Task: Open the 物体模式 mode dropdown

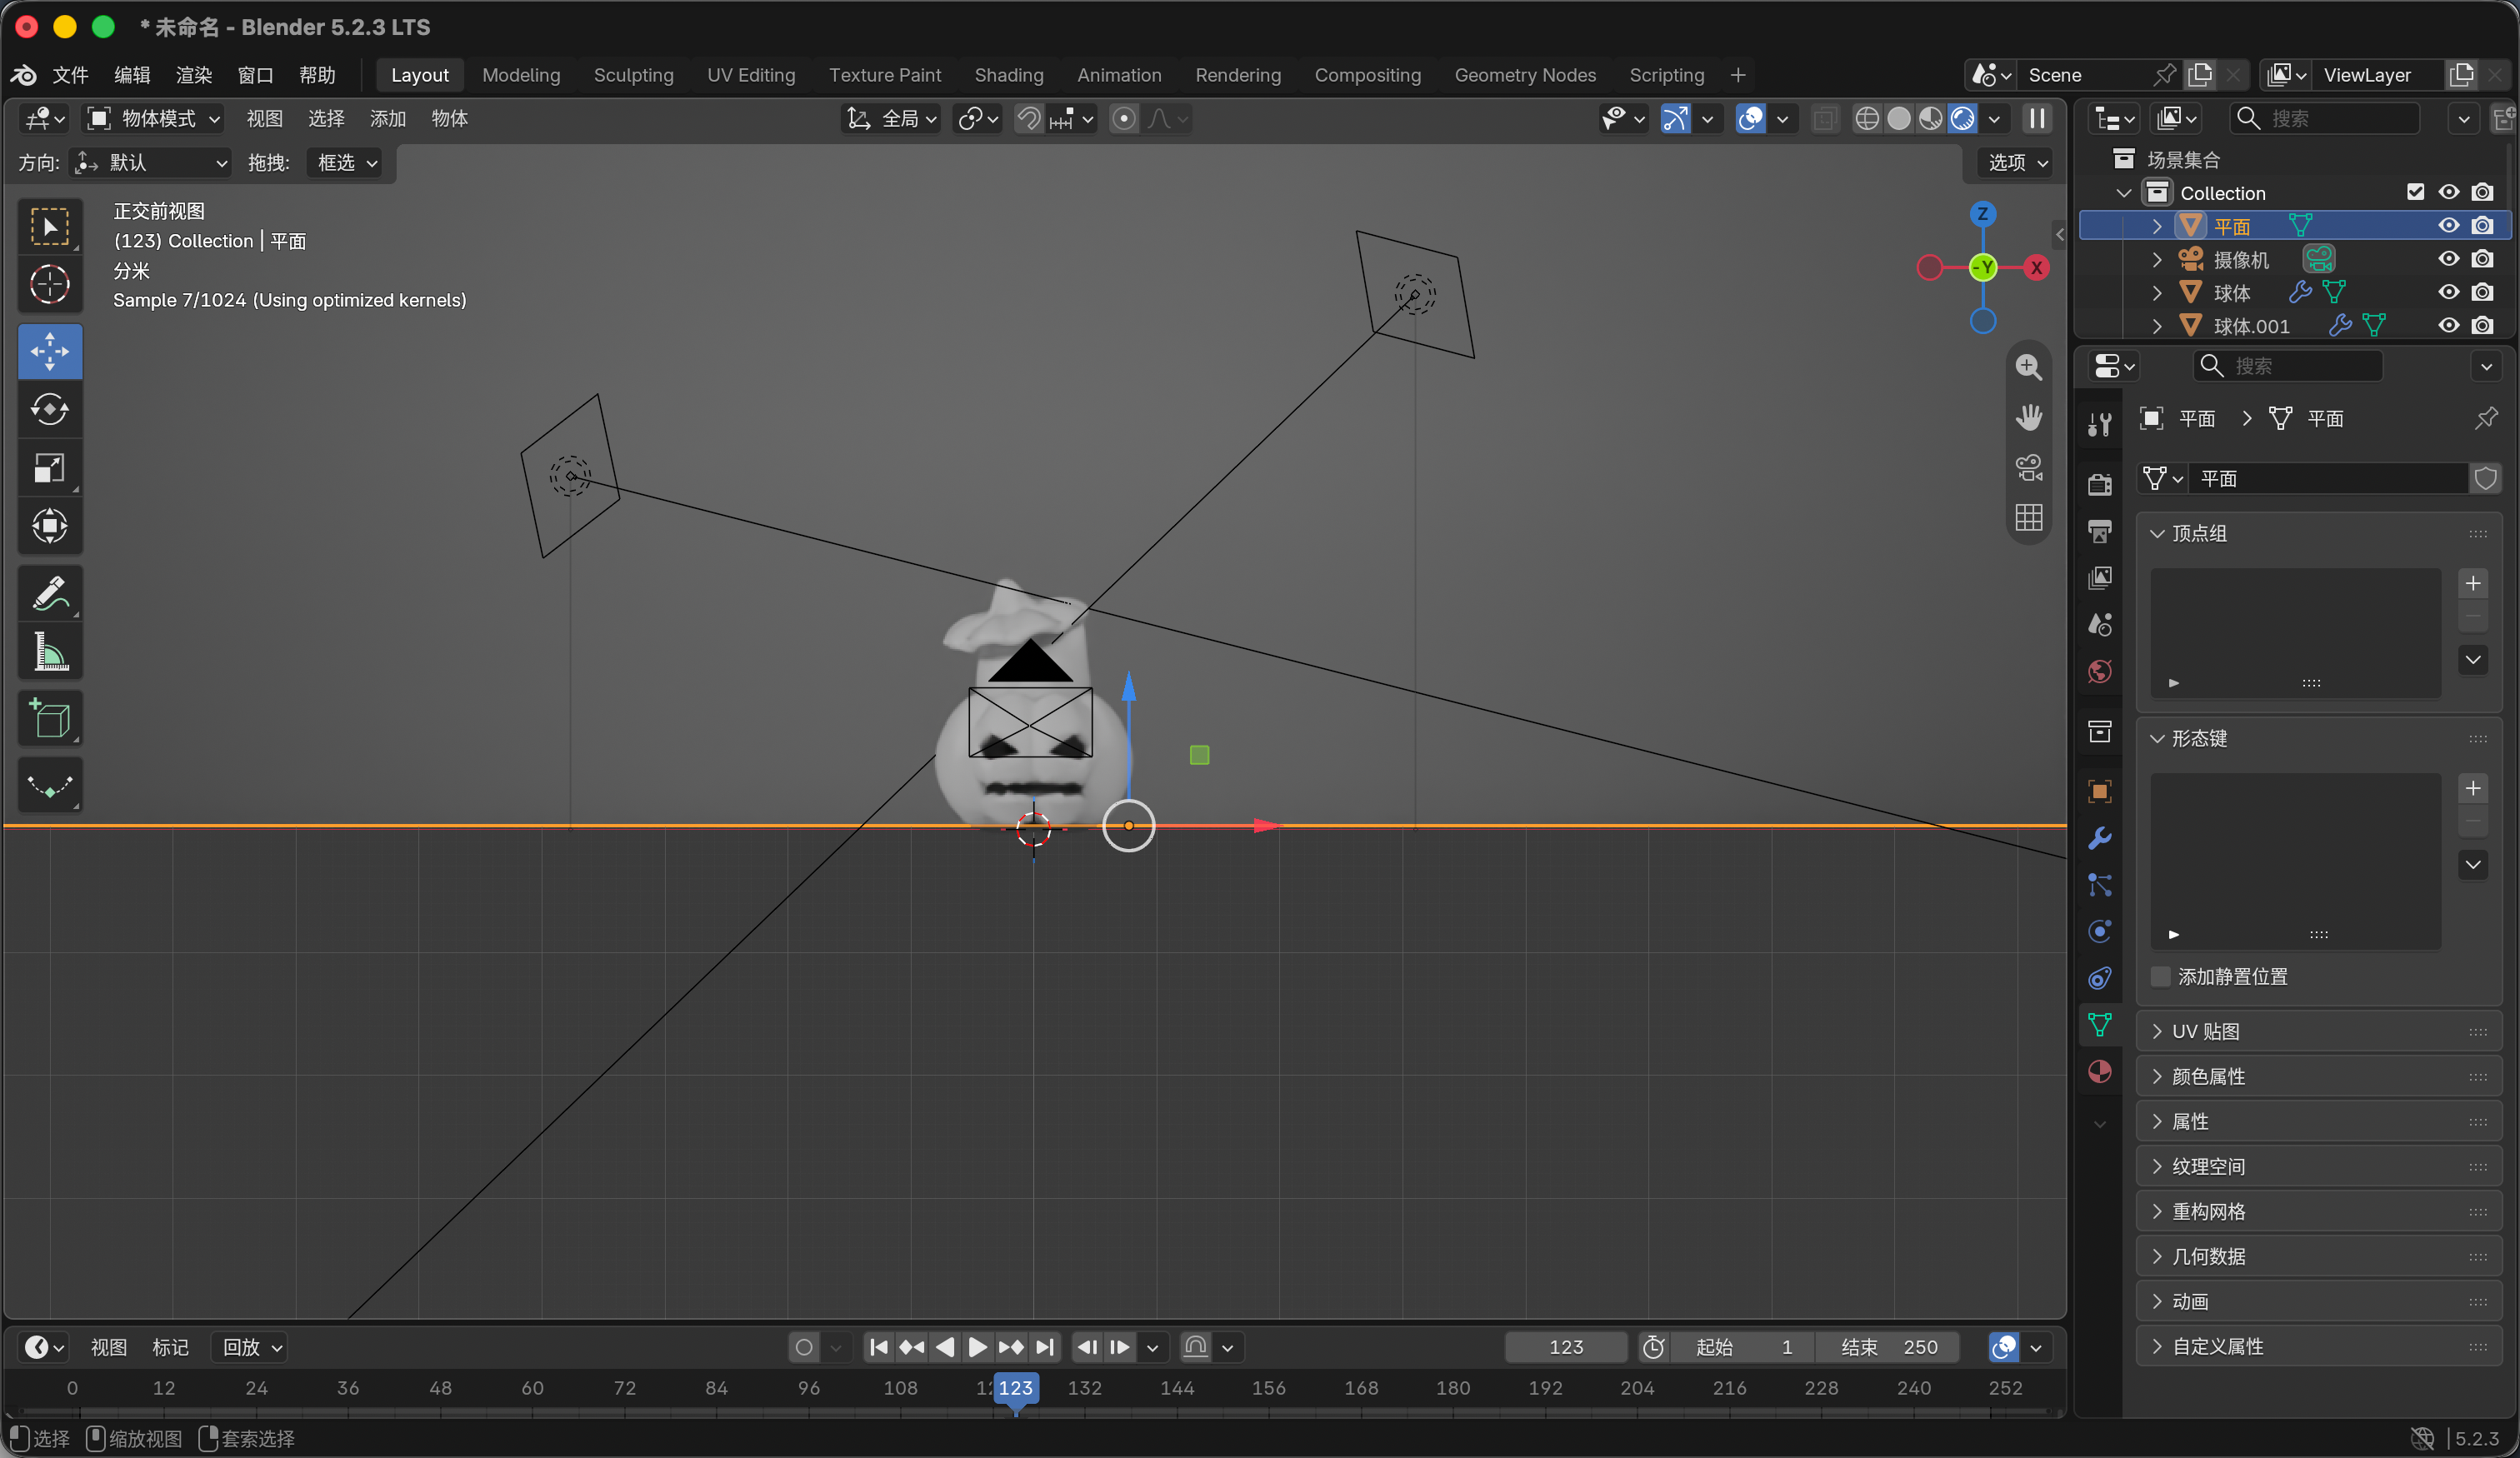Action: [153, 119]
